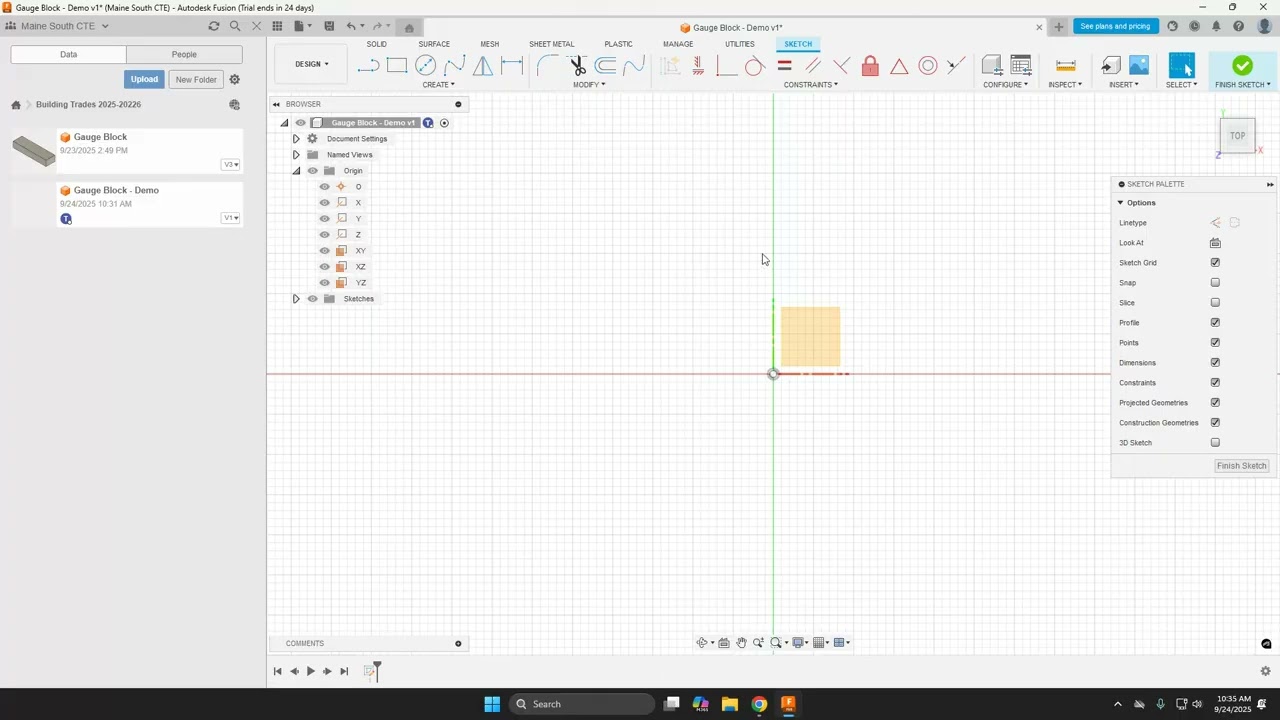Select the Sketch Dimension tool
The image size is (1280, 720).
point(512,66)
